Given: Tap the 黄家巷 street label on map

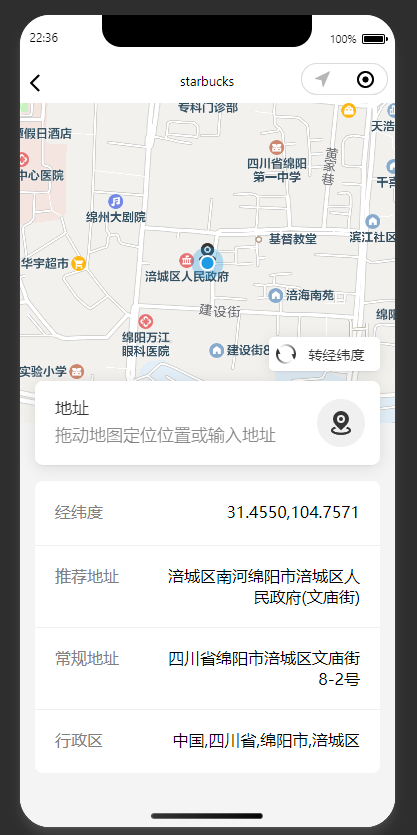Looking at the screenshot, I should coord(329,166).
